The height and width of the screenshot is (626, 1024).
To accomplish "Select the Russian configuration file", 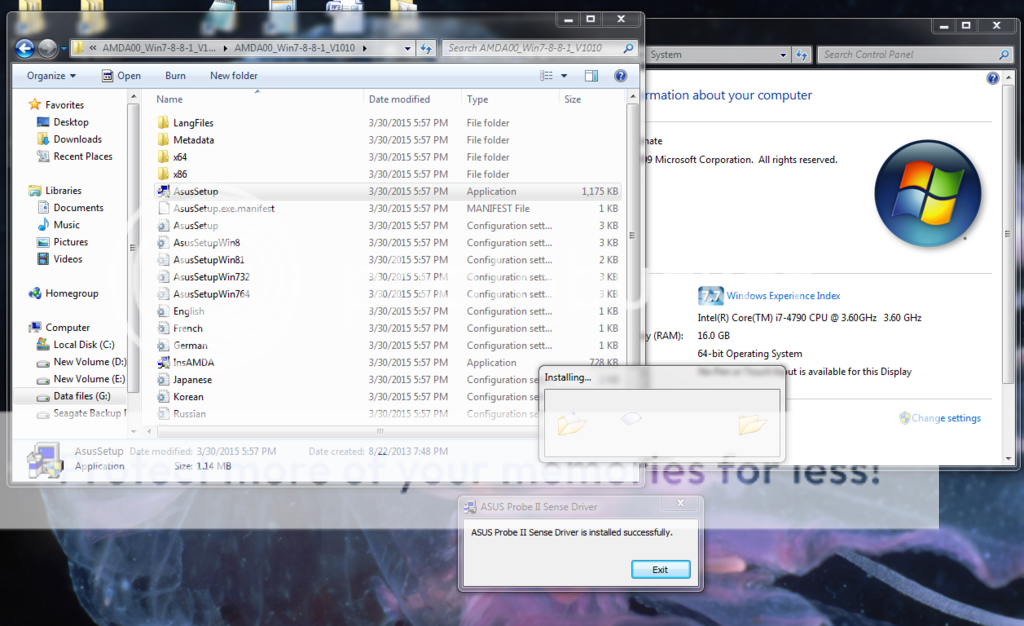I will pos(189,414).
